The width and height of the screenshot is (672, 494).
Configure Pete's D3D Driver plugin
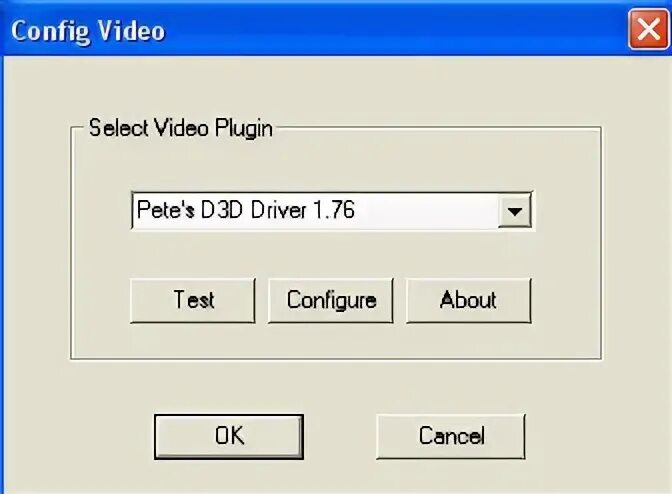click(331, 300)
